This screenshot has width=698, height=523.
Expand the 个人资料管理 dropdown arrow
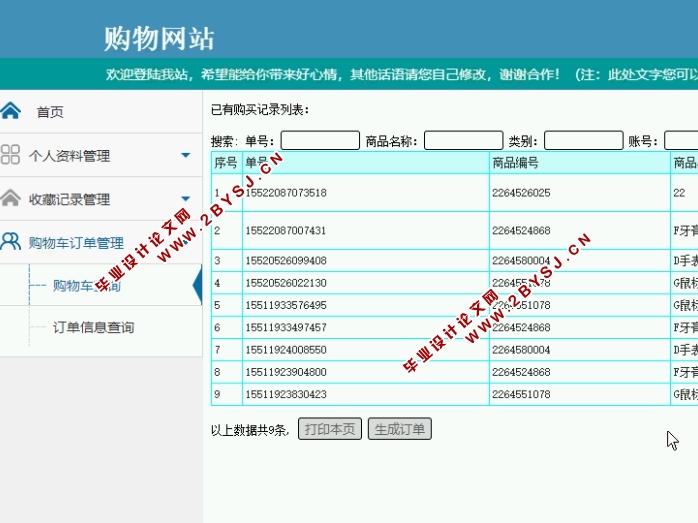click(186, 155)
